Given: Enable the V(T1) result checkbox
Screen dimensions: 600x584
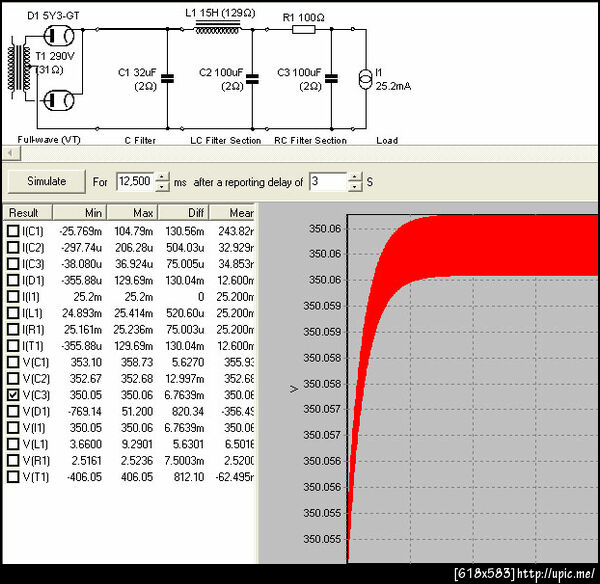Looking at the screenshot, I should click(13, 477).
